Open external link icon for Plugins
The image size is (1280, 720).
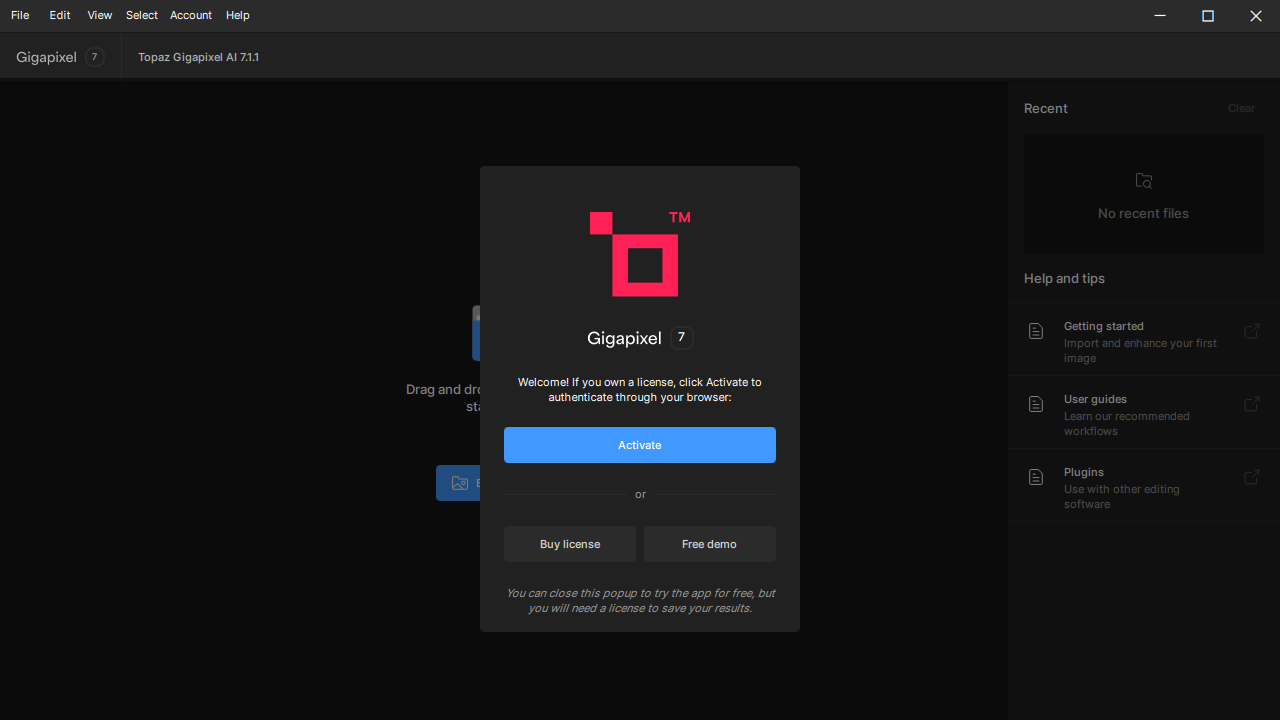click(x=1251, y=477)
